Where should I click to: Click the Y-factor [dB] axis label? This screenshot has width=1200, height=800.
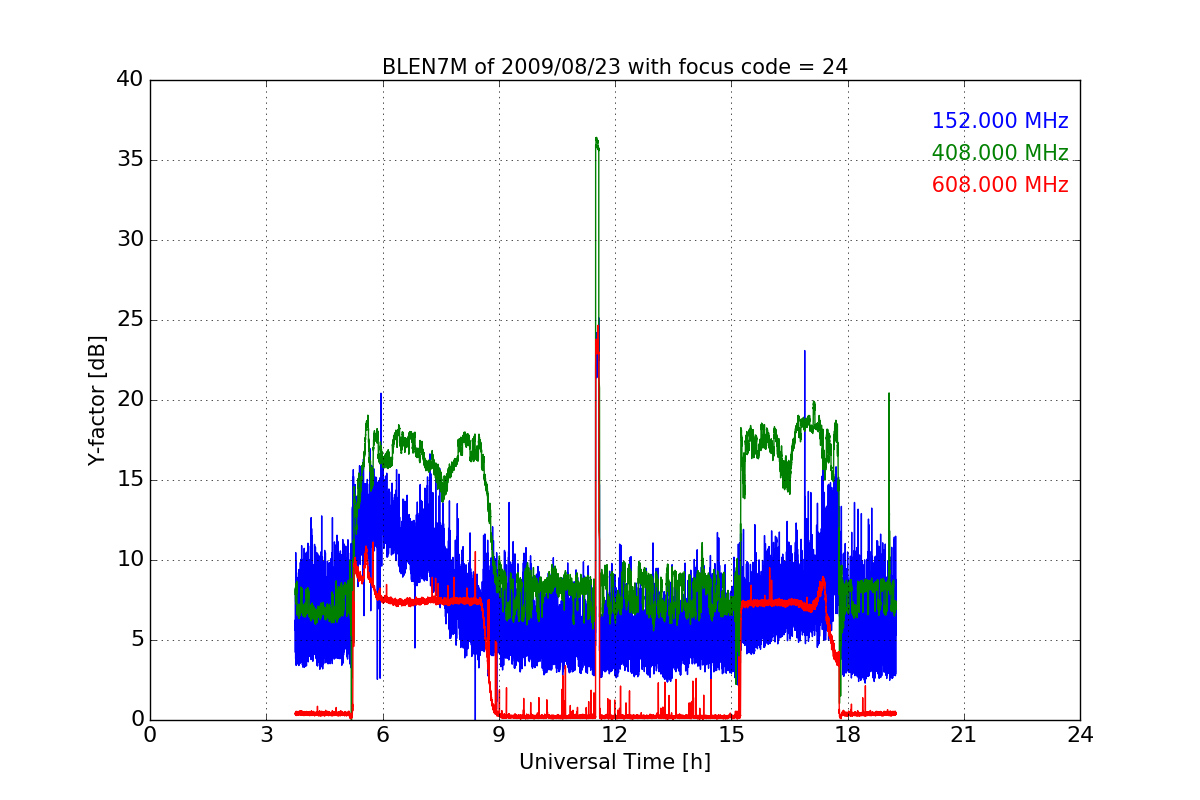pyautogui.click(x=97, y=400)
